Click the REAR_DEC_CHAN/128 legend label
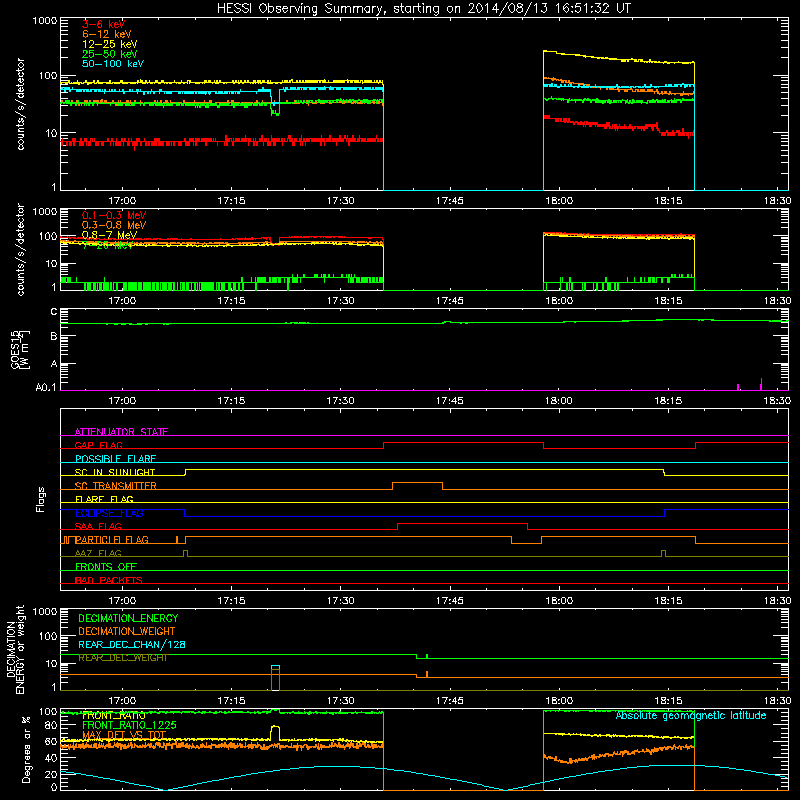Image resolution: width=800 pixels, height=800 pixels. coord(132,645)
